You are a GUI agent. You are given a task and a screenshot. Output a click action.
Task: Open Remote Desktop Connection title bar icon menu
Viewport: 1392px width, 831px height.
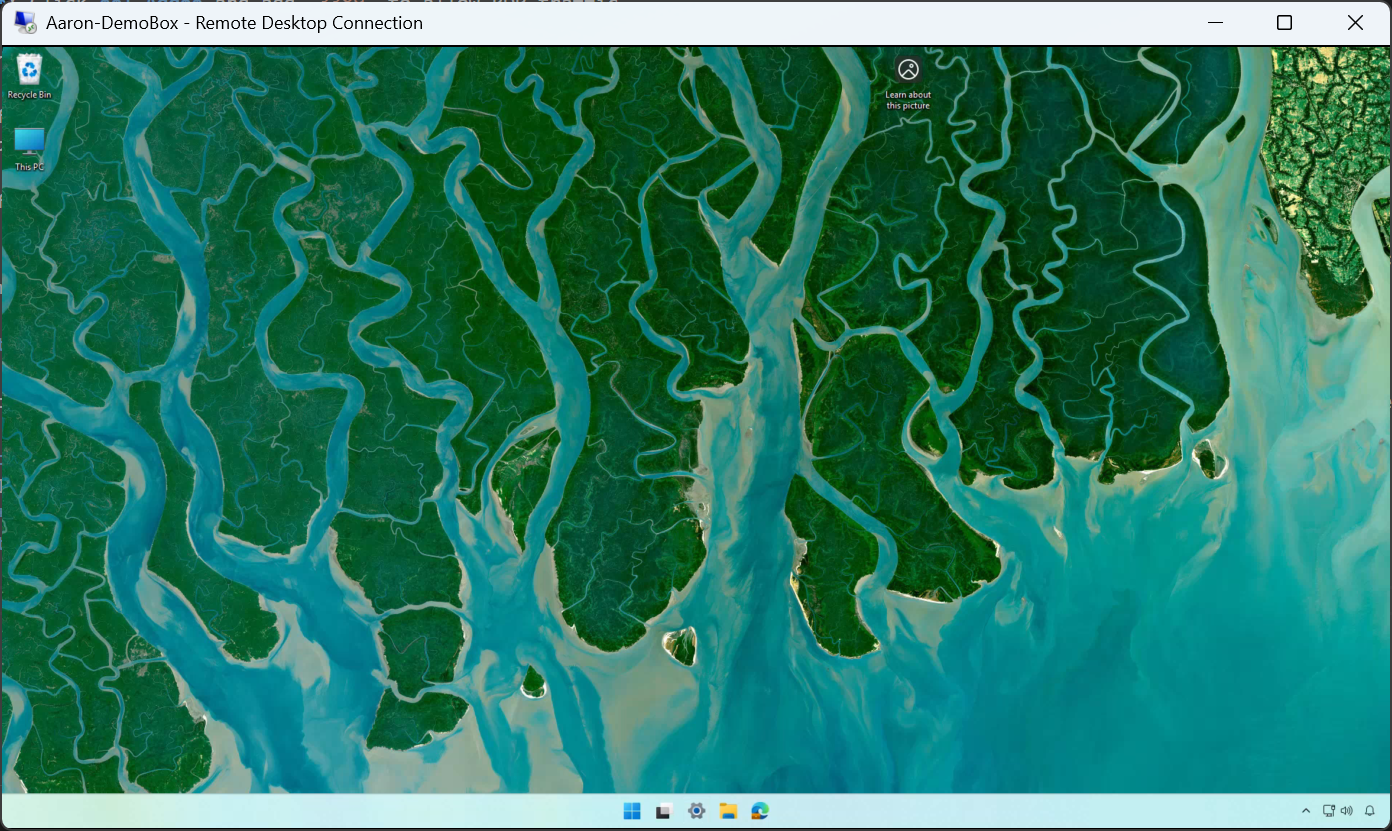pyautogui.click(x=25, y=23)
